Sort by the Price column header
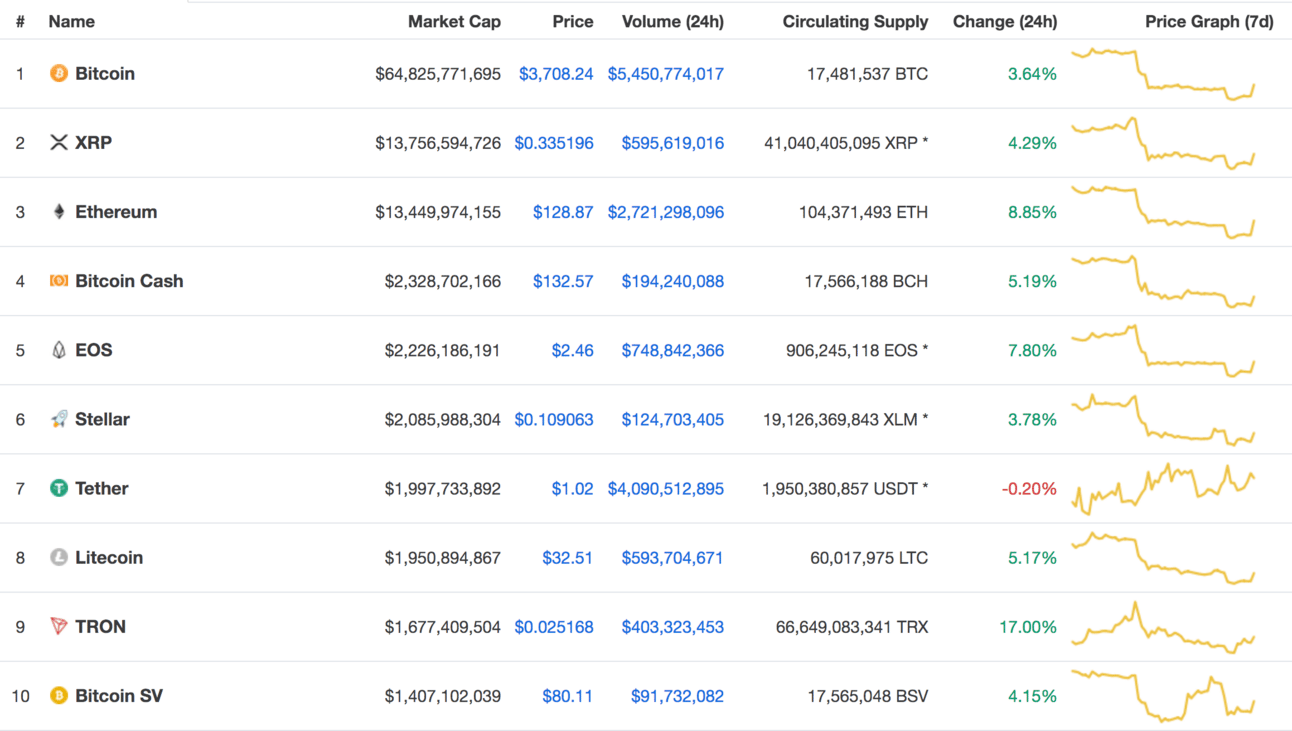Screen dimensions: 1292x731 [573, 21]
